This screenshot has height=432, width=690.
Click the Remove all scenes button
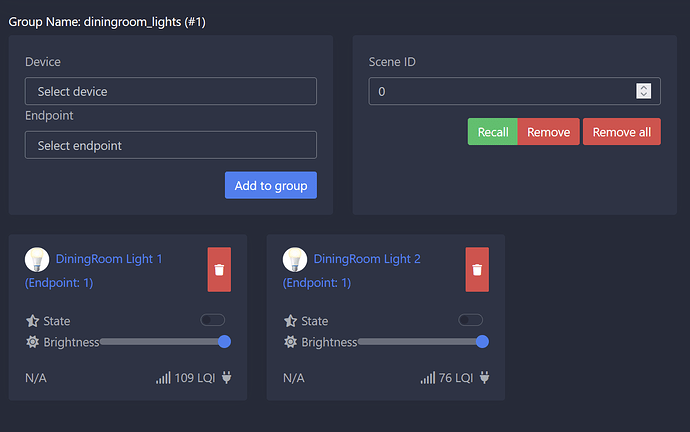(x=622, y=132)
